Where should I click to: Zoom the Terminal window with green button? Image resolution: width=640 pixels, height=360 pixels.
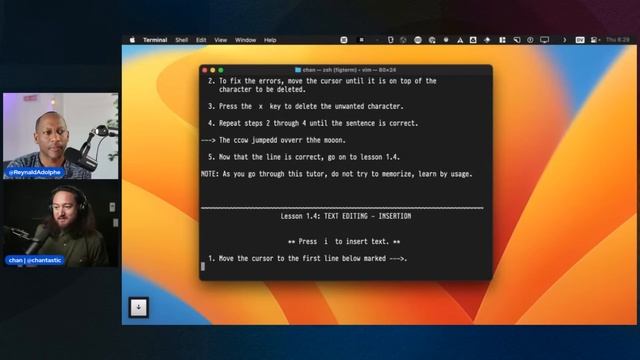[x=221, y=70]
